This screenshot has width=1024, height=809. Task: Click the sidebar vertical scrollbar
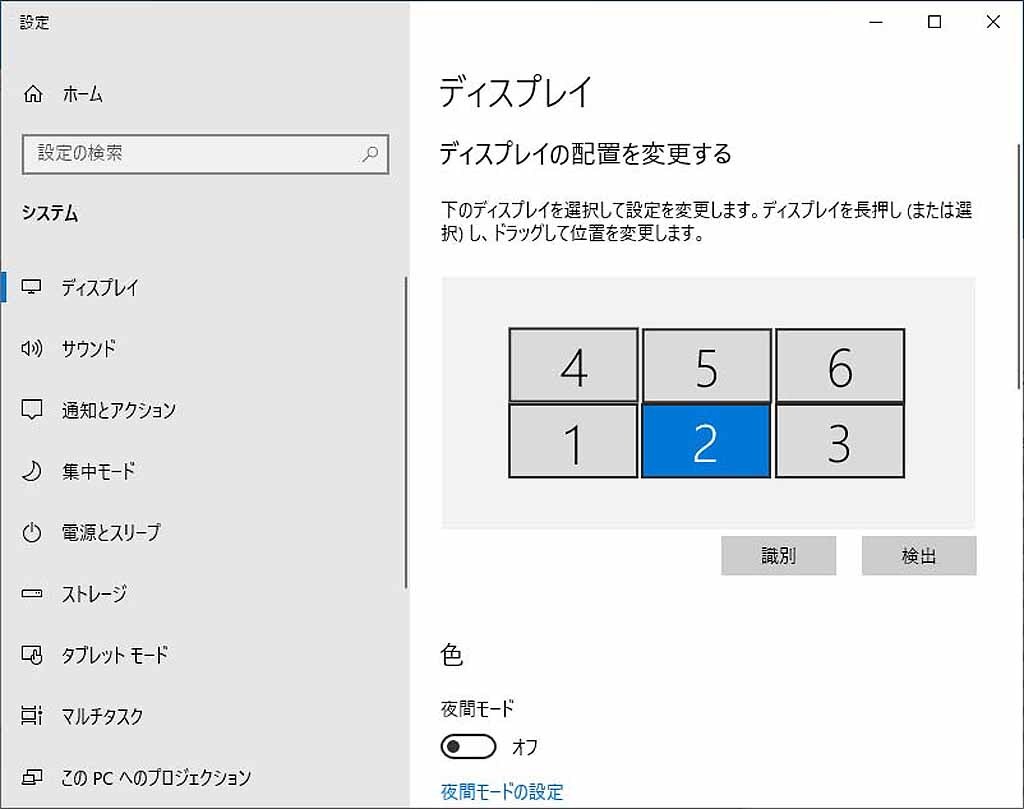point(406,432)
